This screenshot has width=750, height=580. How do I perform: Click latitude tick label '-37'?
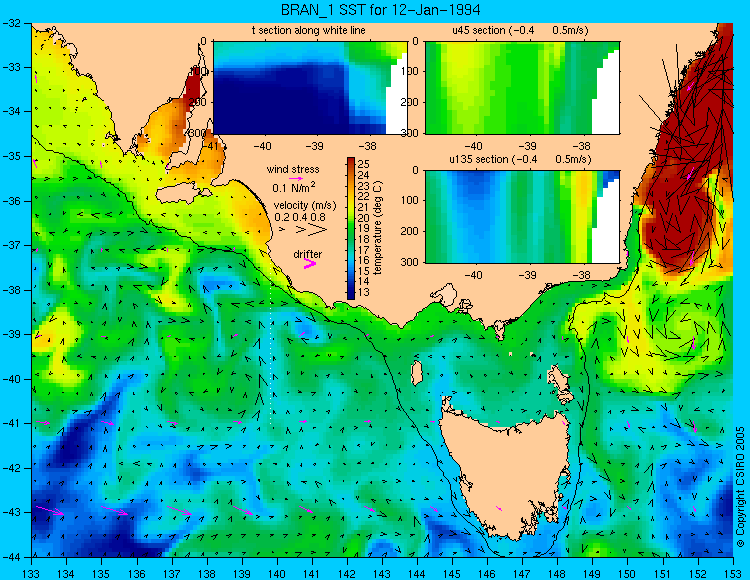(11, 245)
